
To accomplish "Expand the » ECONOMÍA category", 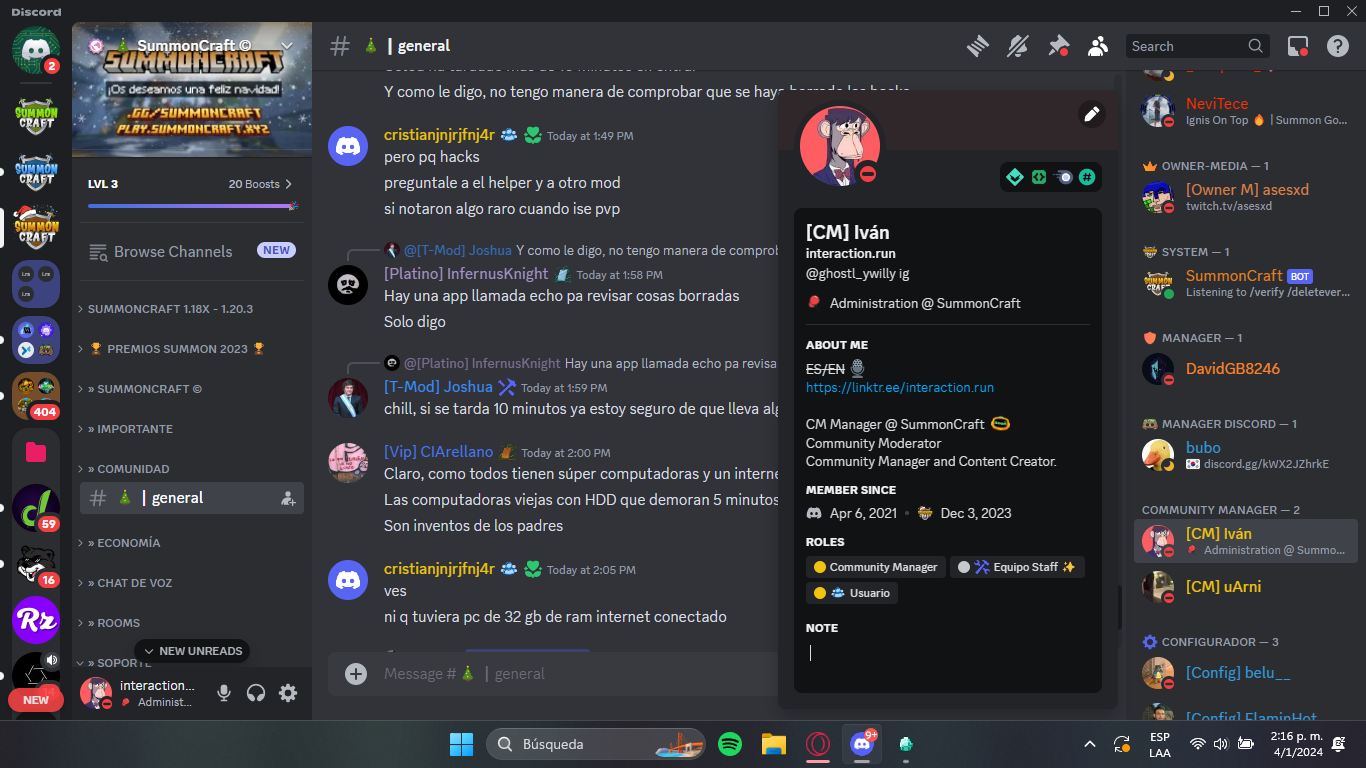I will click(x=119, y=543).
